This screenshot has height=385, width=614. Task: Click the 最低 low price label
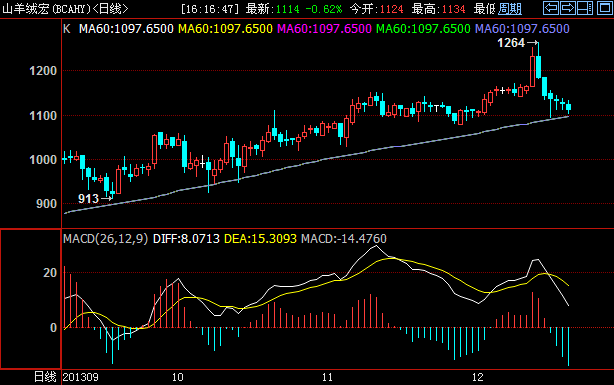[x=484, y=9]
